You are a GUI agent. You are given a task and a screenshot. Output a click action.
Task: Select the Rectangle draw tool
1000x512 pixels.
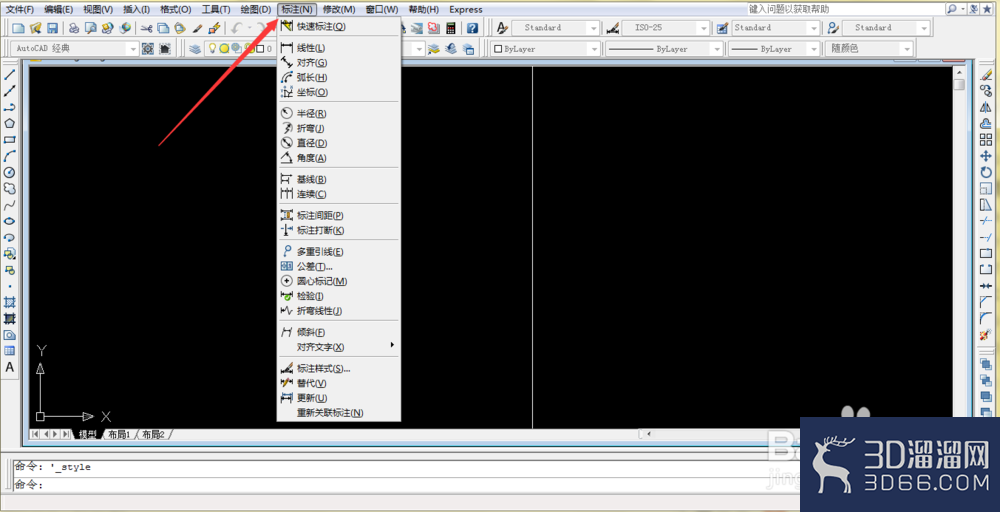(x=10, y=140)
